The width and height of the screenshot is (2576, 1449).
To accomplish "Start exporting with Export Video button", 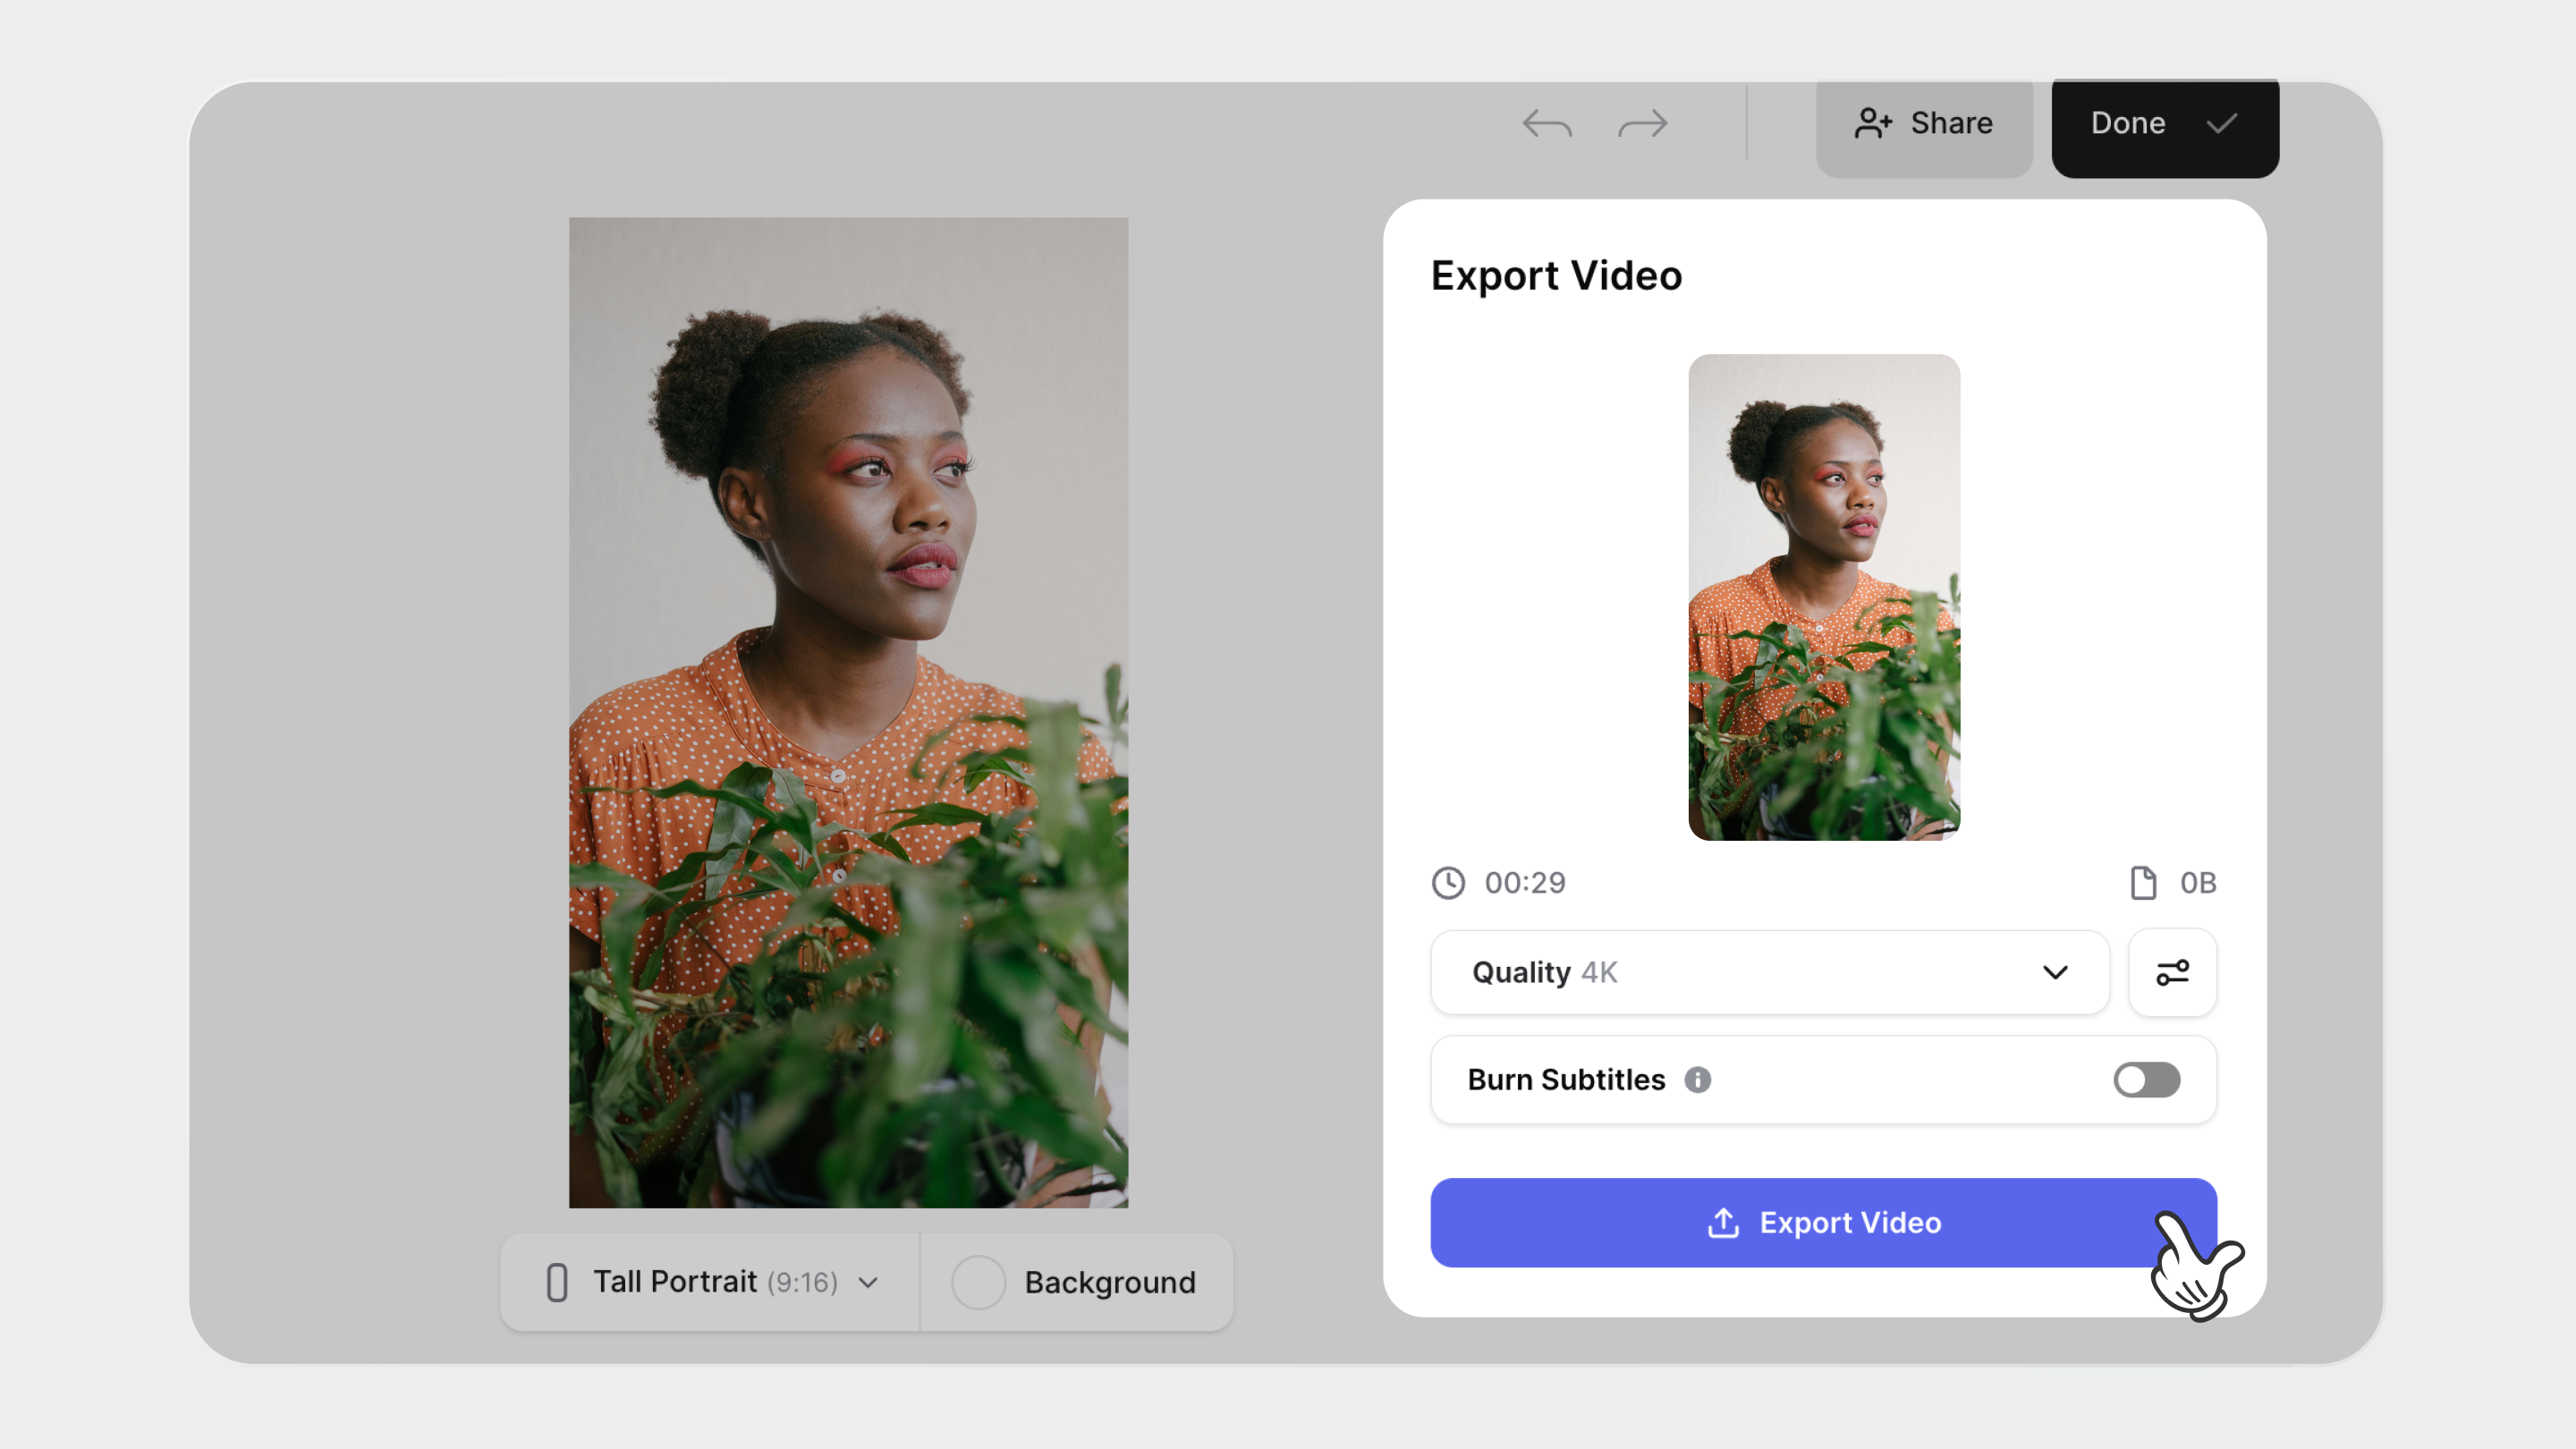I will click(1824, 1223).
